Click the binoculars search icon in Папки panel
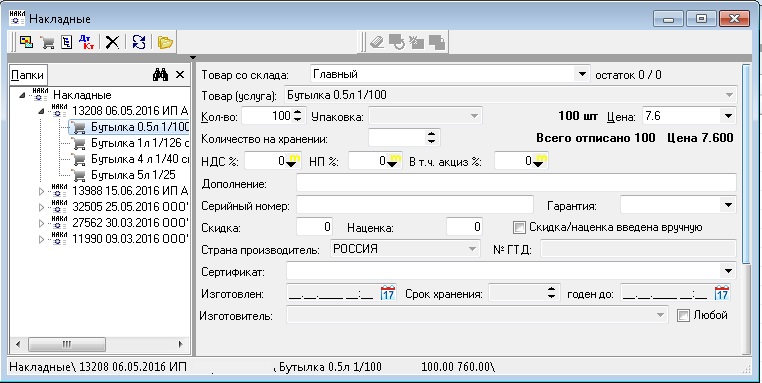Screen dimensions: 762x383 tap(160, 75)
